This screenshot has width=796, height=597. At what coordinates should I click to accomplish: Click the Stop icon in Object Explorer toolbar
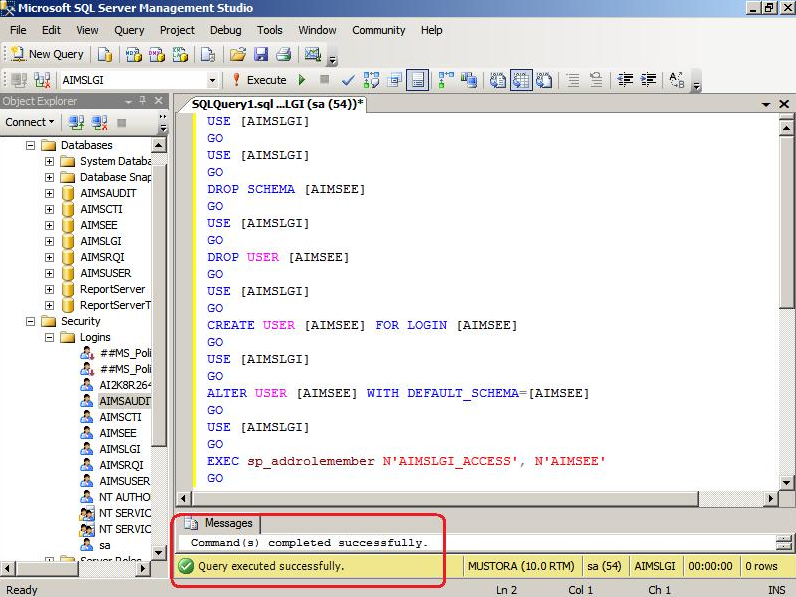point(121,122)
